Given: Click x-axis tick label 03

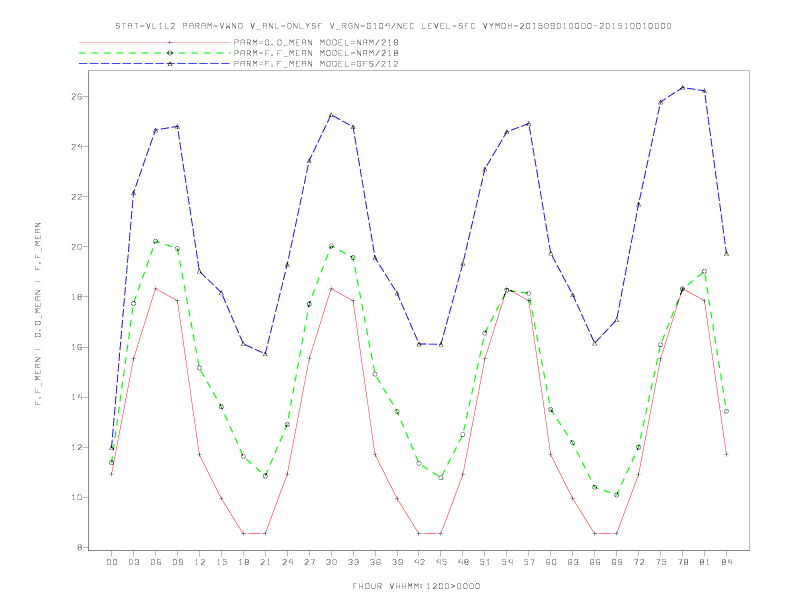Looking at the screenshot, I should 133,562.
